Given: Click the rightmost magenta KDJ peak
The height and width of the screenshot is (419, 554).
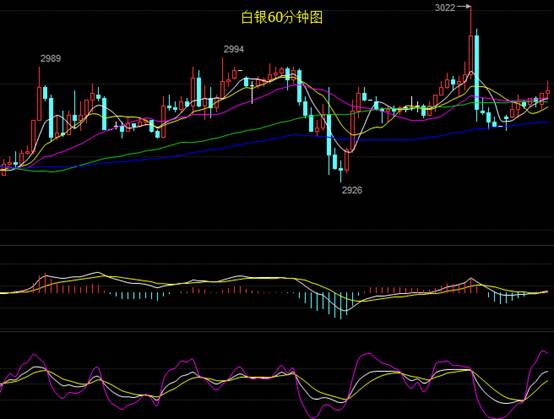Looking at the screenshot, I should [543, 351].
